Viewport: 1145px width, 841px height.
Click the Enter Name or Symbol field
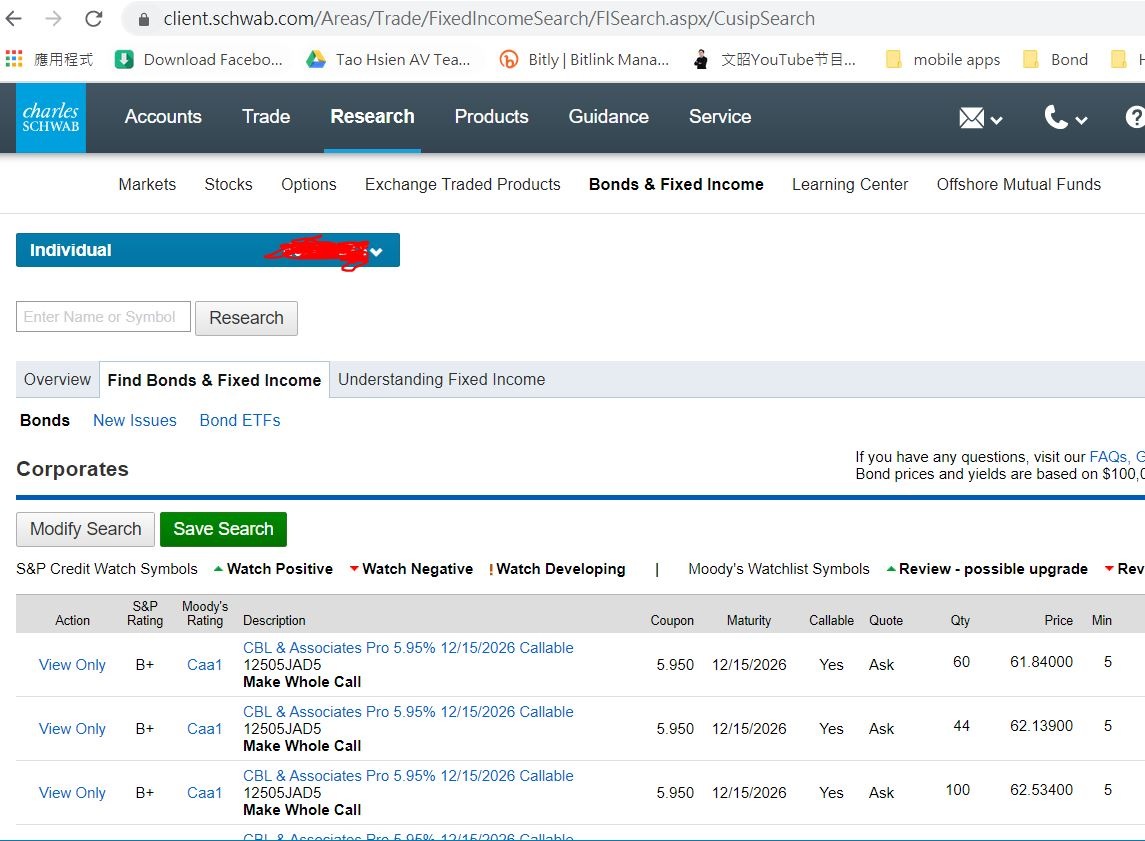pyautogui.click(x=103, y=317)
